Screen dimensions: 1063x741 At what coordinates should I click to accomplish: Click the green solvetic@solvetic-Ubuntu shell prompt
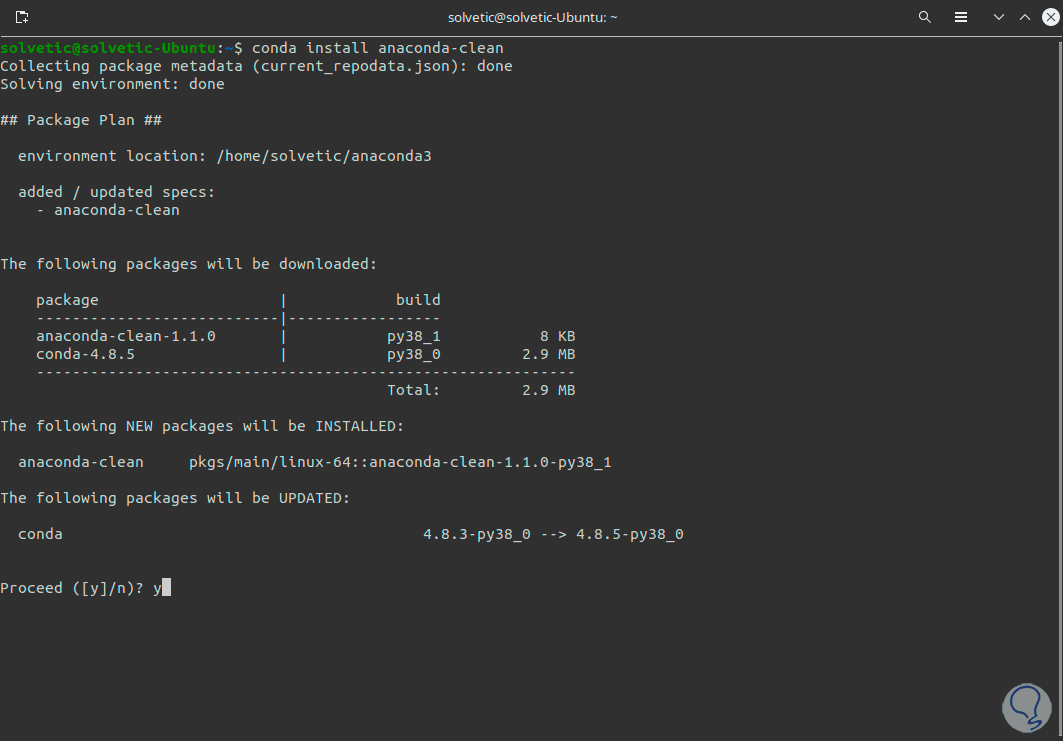pos(108,48)
